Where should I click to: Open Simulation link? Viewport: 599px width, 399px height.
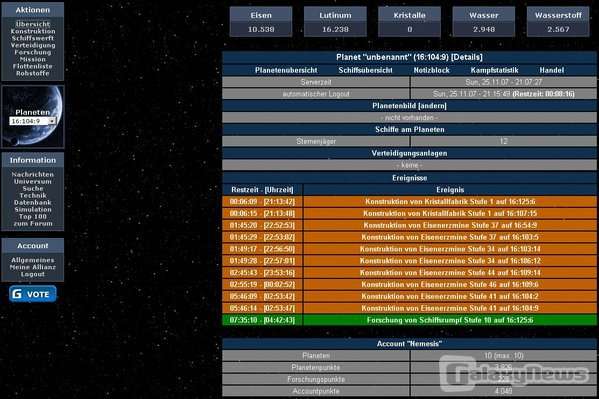tap(33, 209)
